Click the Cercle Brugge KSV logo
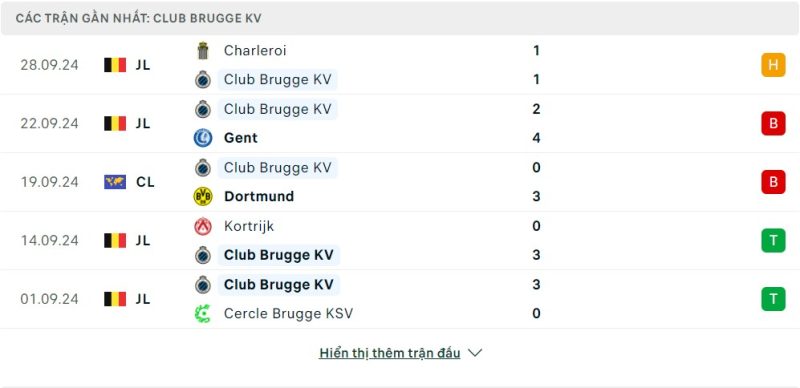The image size is (800, 388). [203, 313]
